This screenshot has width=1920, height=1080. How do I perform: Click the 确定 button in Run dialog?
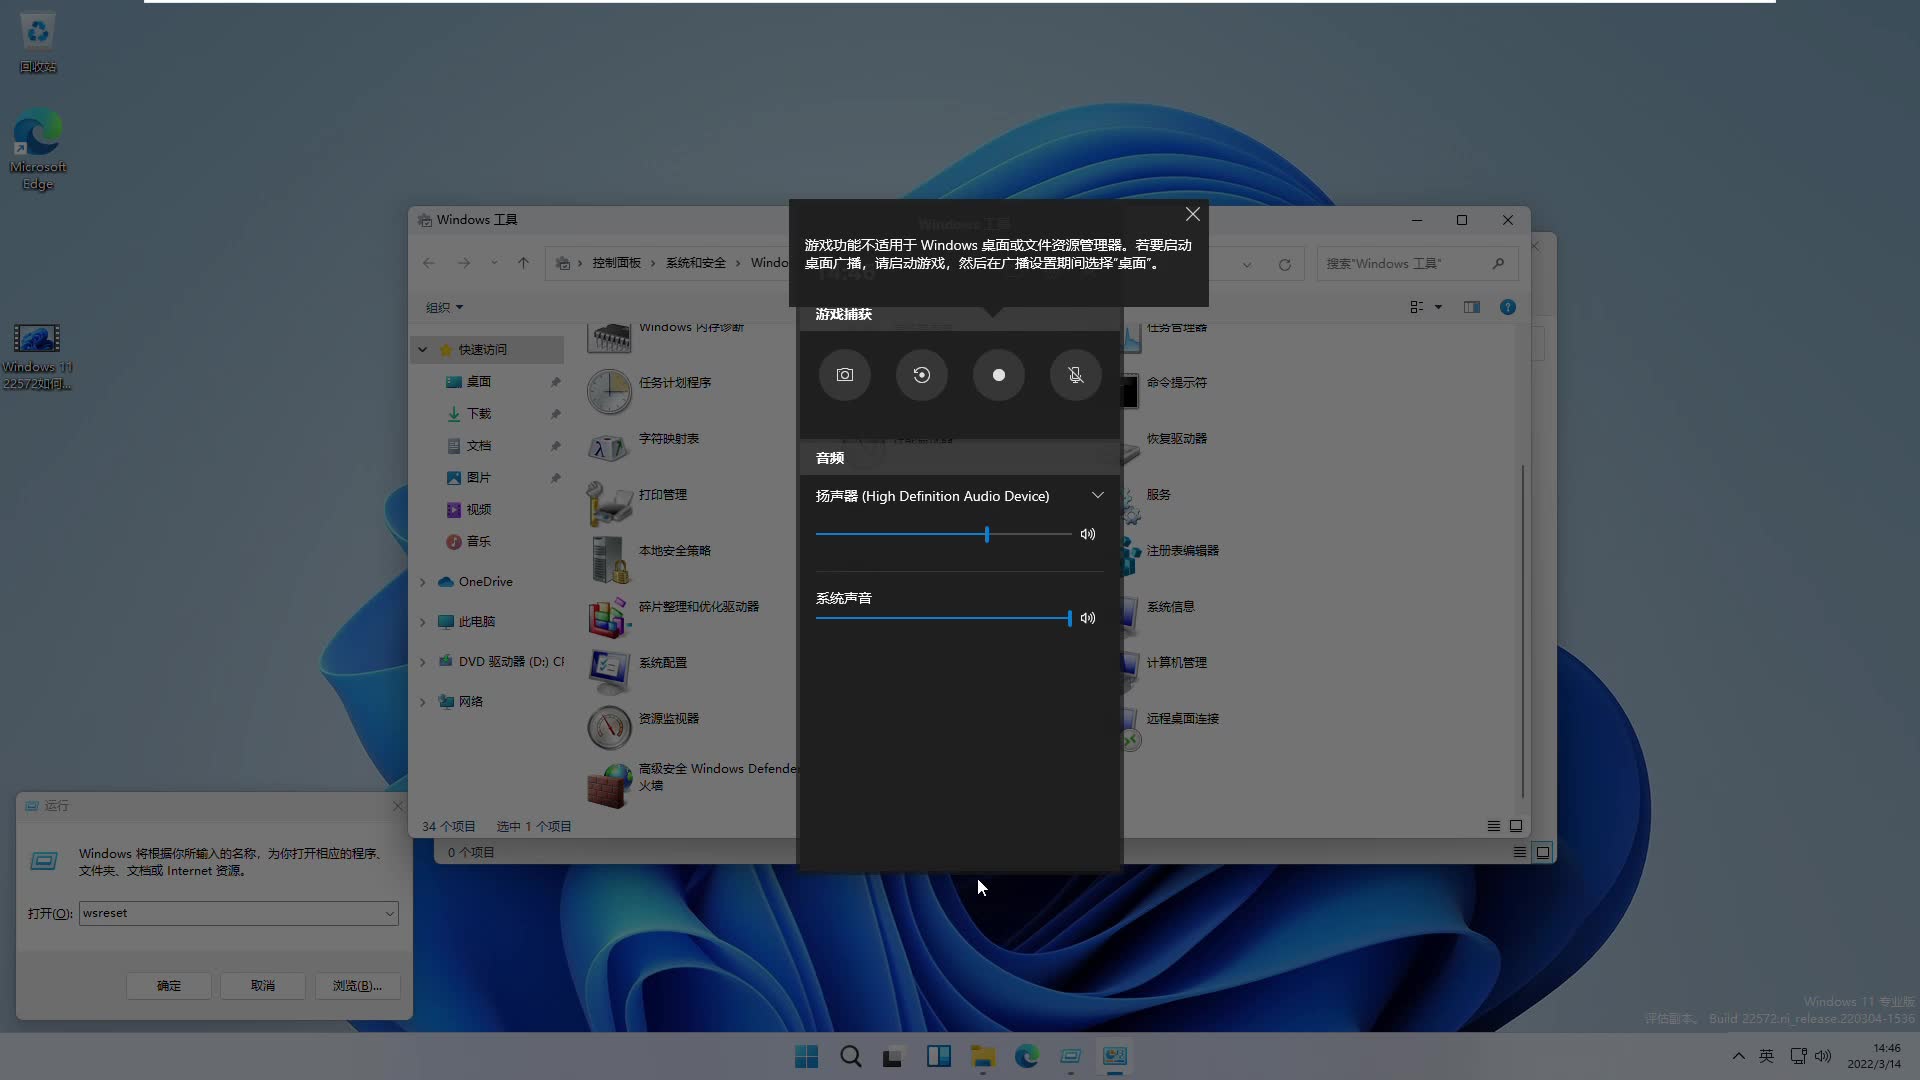pos(168,985)
